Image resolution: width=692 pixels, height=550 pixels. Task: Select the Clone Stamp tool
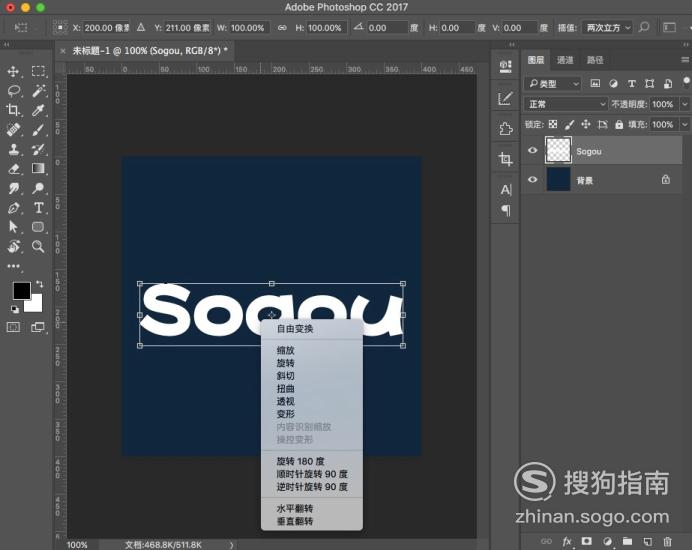[13, 149]
